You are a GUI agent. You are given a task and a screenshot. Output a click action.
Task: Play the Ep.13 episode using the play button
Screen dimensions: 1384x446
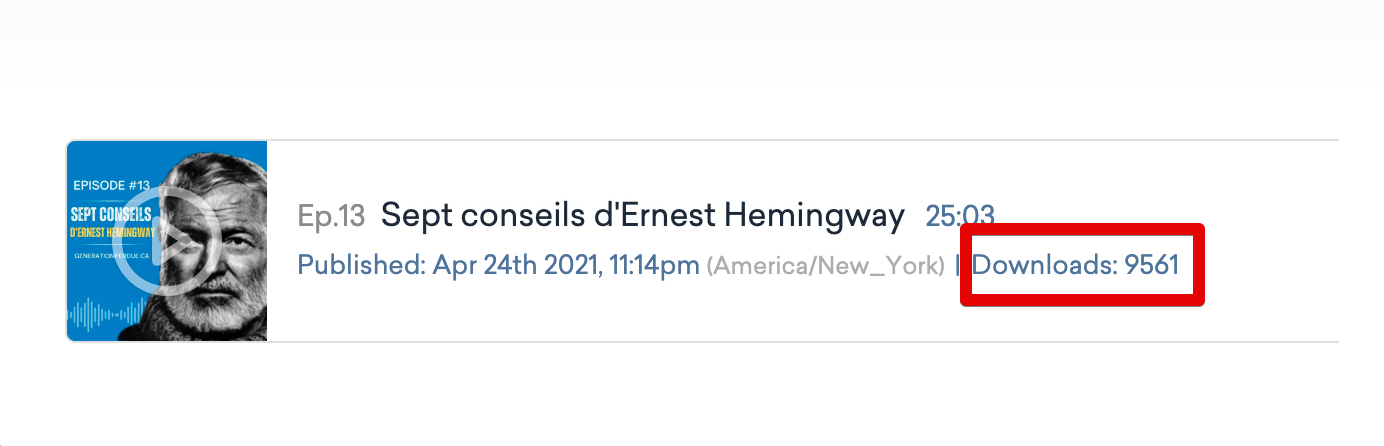click(153, 241)
